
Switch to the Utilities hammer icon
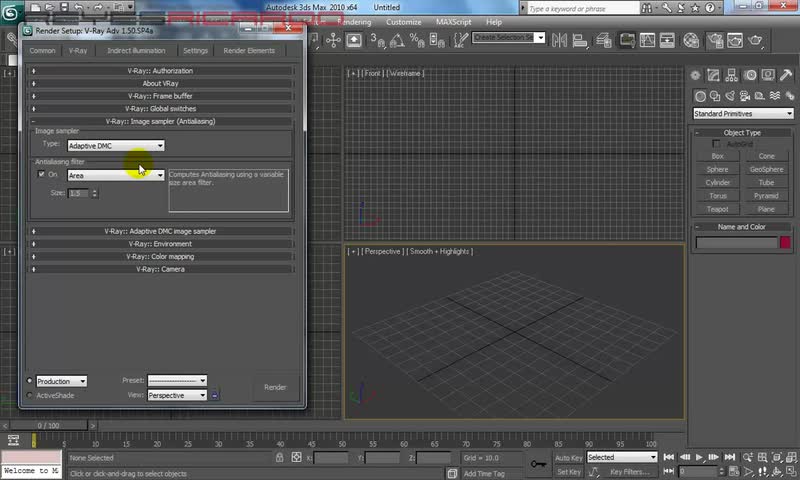pos(786,75)
